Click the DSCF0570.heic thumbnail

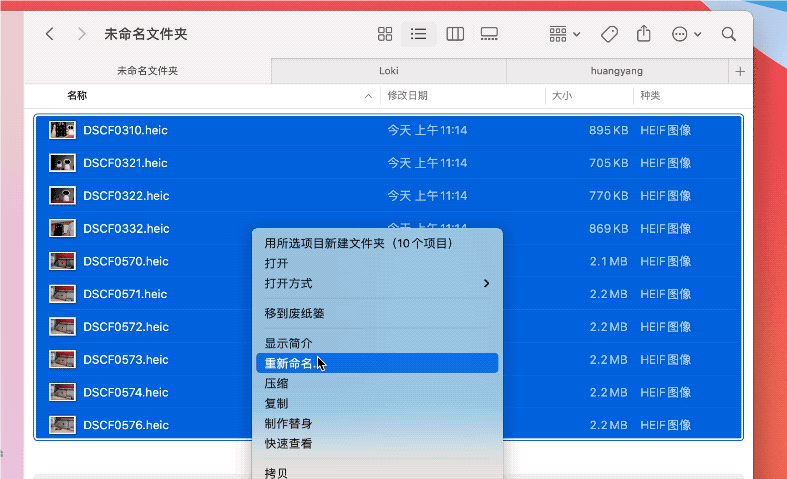point(62,261)
